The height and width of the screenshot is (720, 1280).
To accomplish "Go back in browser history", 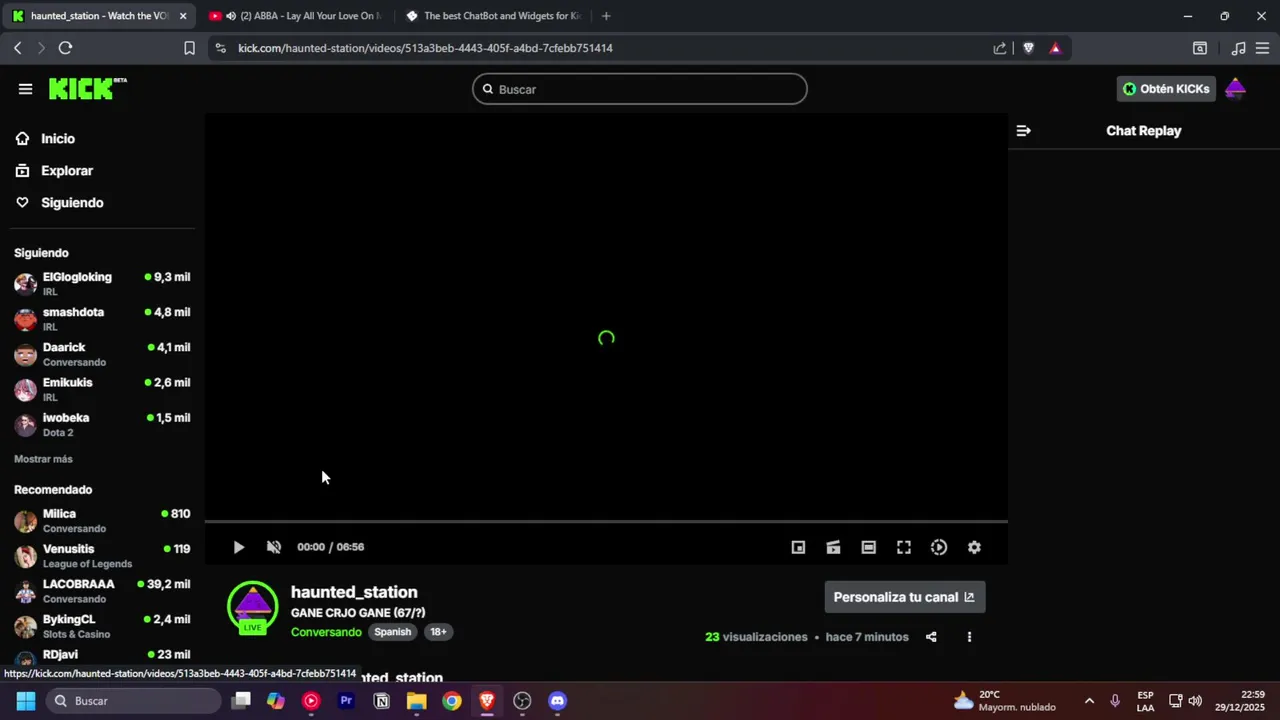I will pos(17,48).
